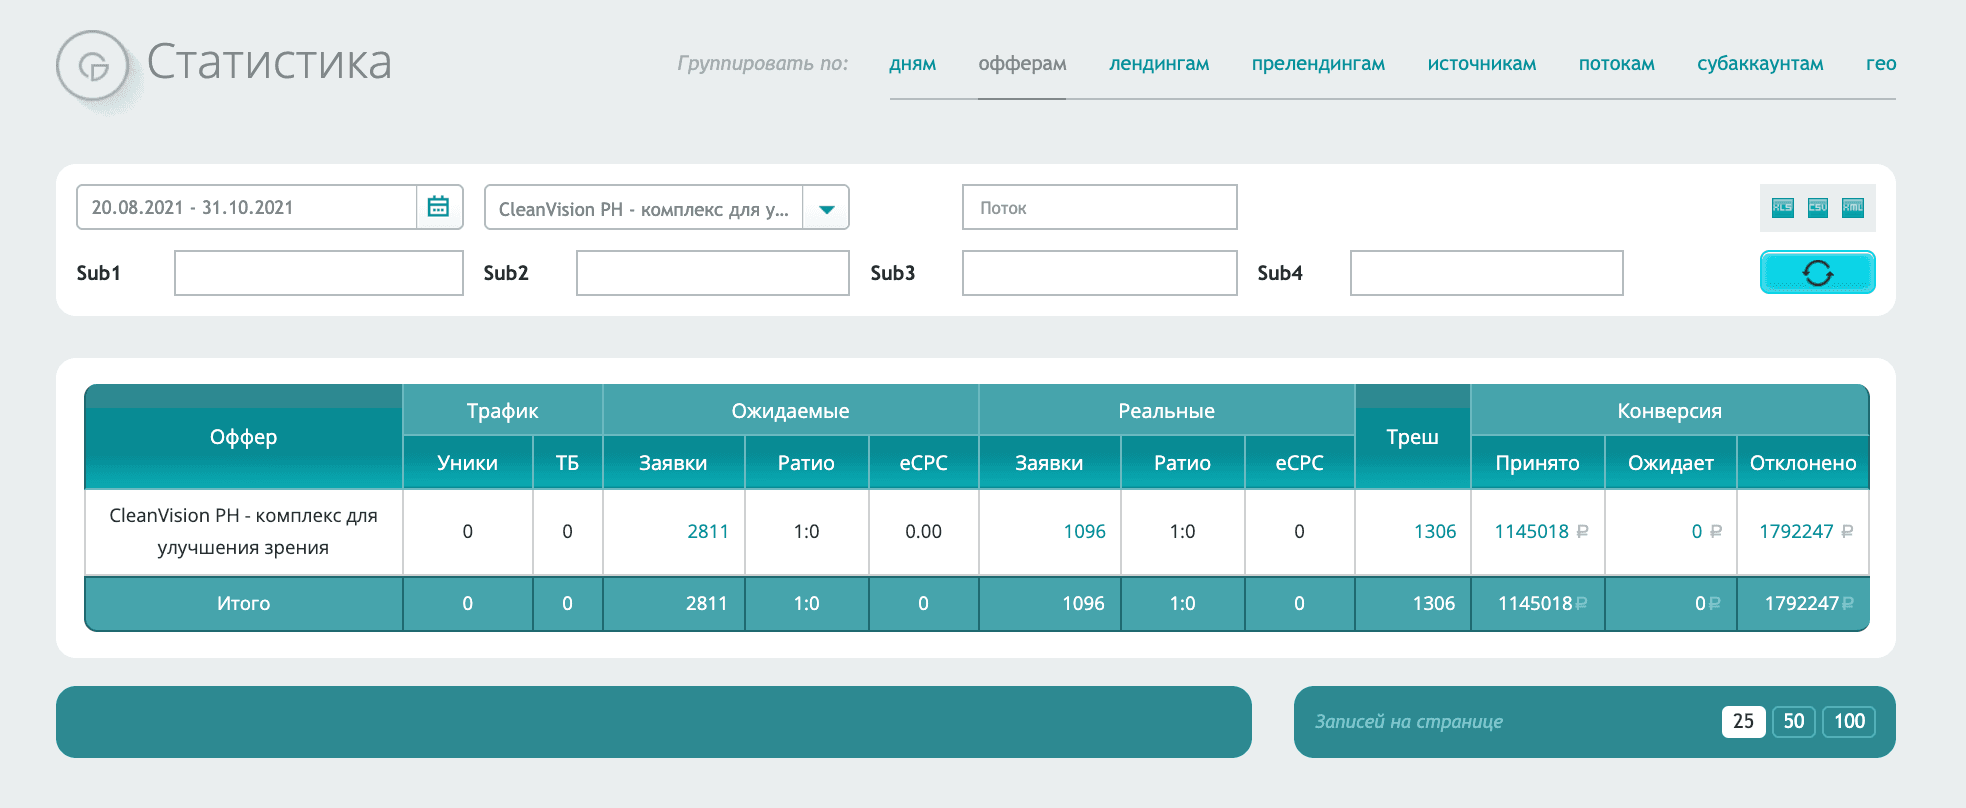Click the Ожидает column header

[1670, 463]
